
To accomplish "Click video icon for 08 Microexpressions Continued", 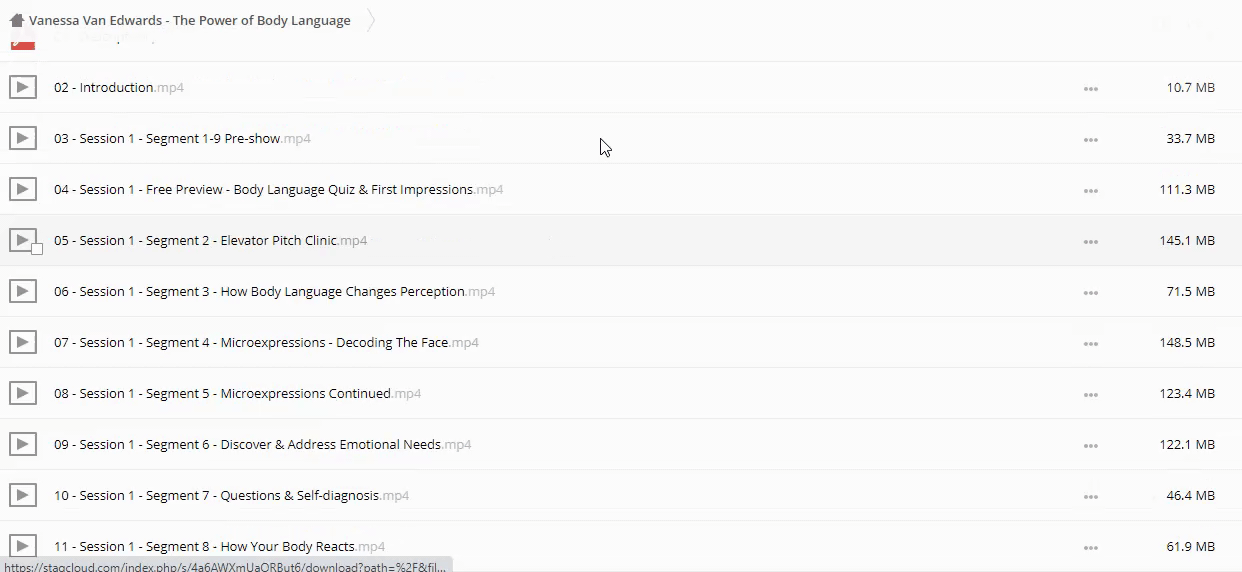I will [23, 393].
